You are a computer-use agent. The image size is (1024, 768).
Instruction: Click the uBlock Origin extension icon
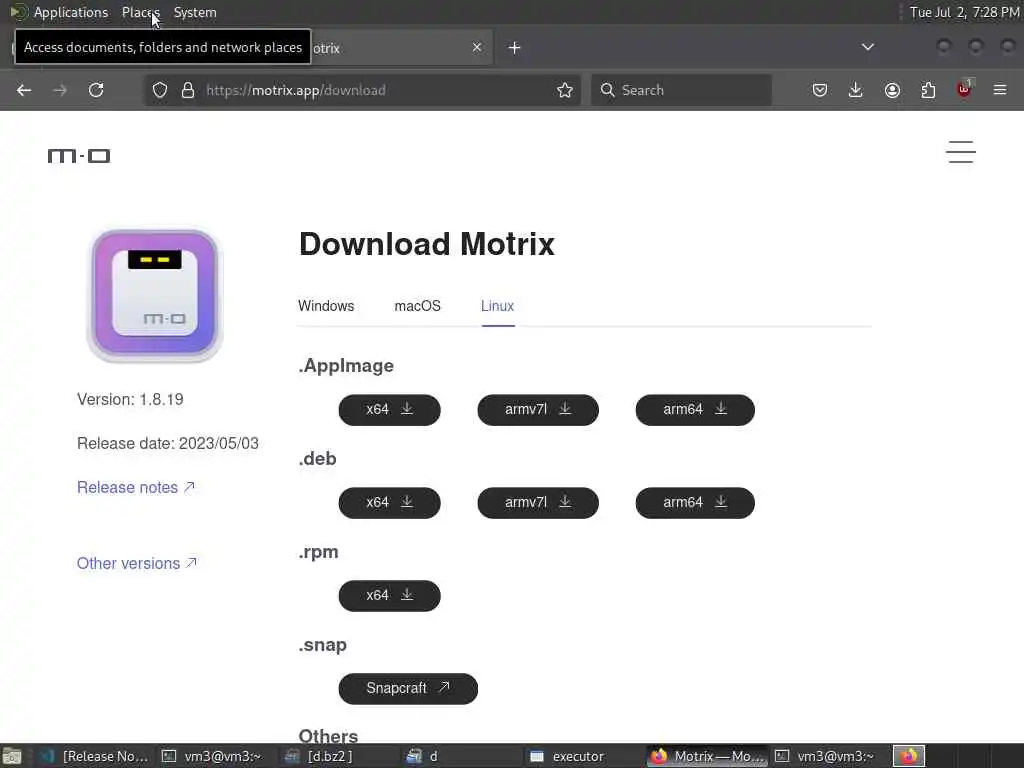pos(964,89)
